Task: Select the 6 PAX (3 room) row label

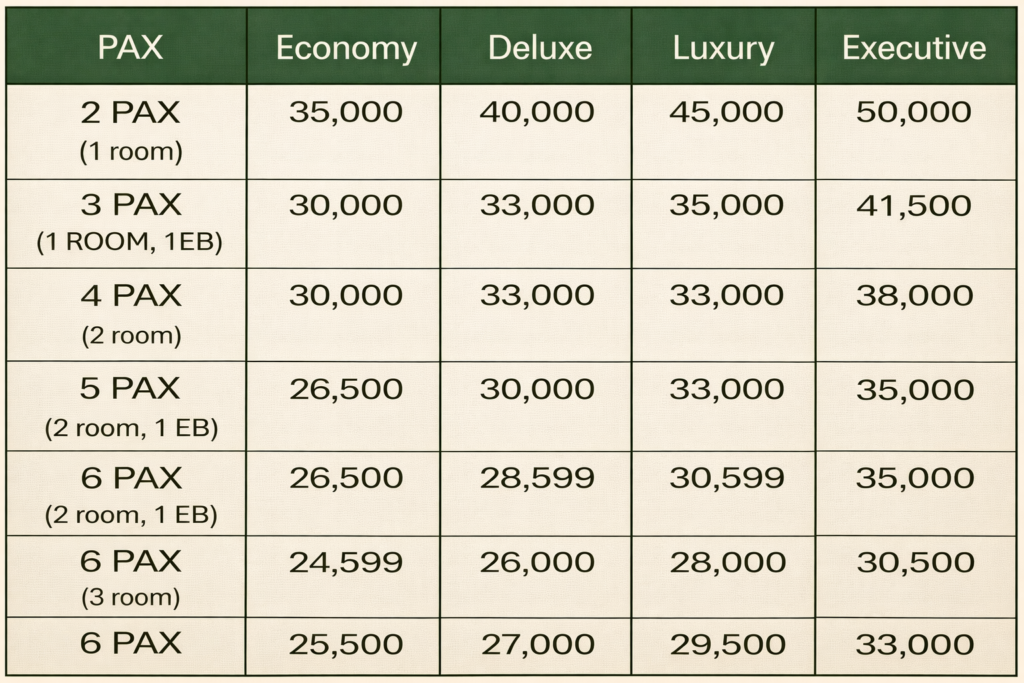Action: point(130,562)
